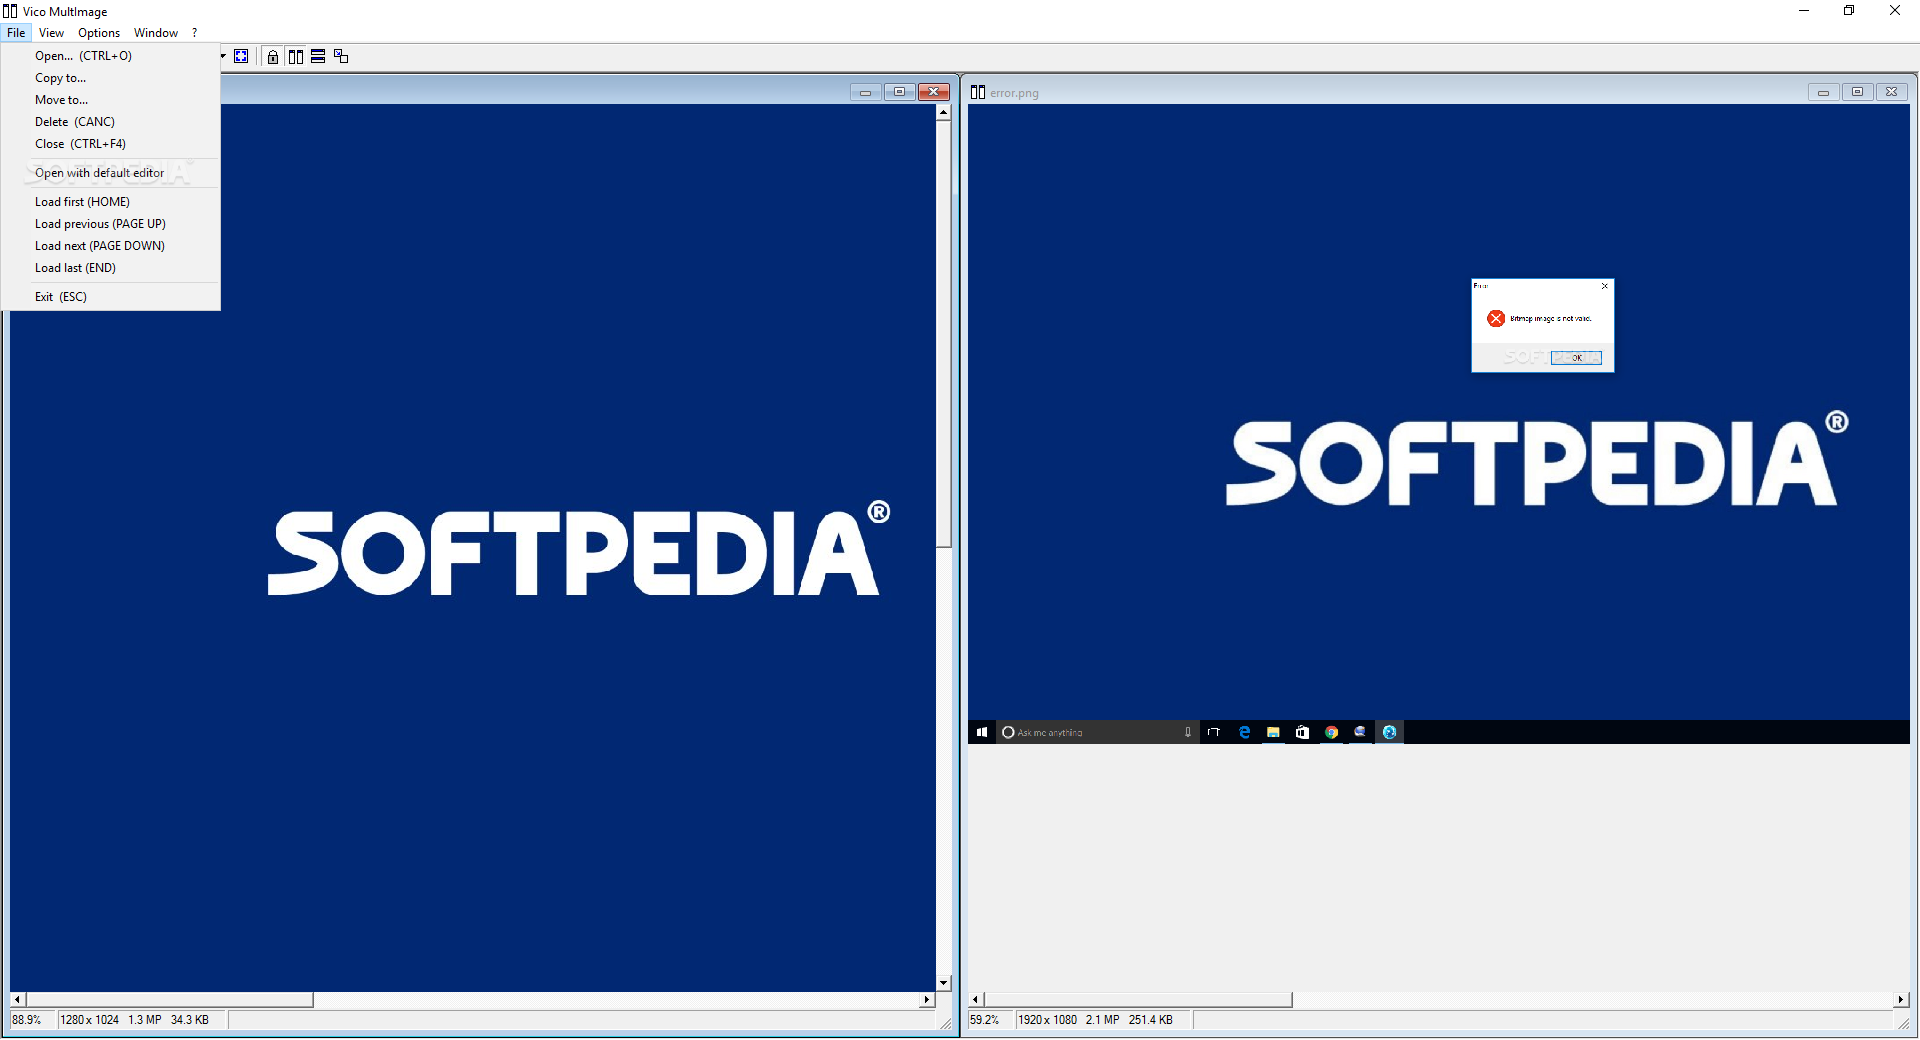1920x1040 pixels.
Task: Open the toolbar dropdown arrow beside fit icon
Action: (223, 56)
